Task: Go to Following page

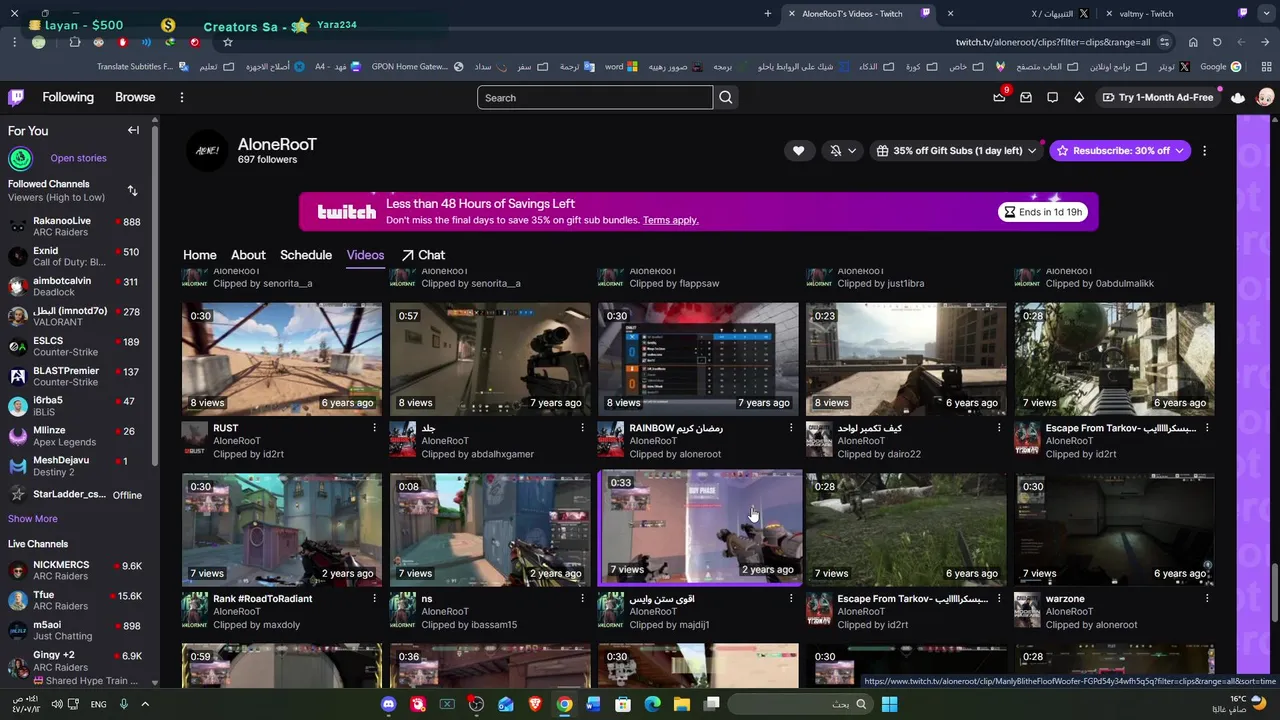Action: click(68, 97)
